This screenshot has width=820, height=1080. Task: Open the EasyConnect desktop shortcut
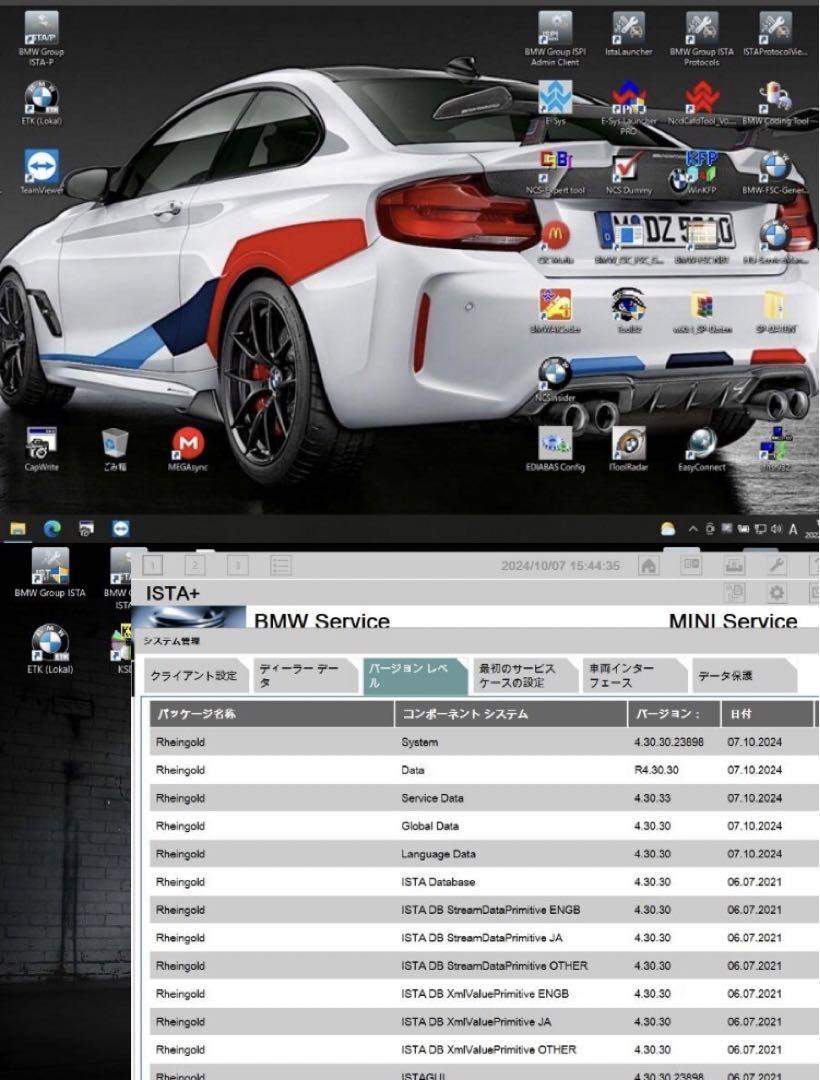tap(702, 449)
